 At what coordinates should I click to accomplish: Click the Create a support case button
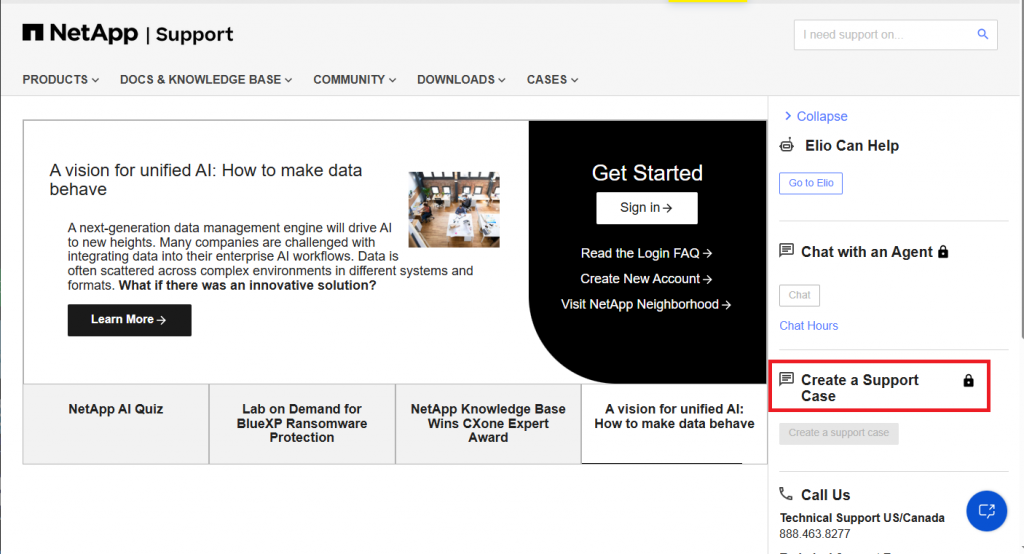[839, 433]
